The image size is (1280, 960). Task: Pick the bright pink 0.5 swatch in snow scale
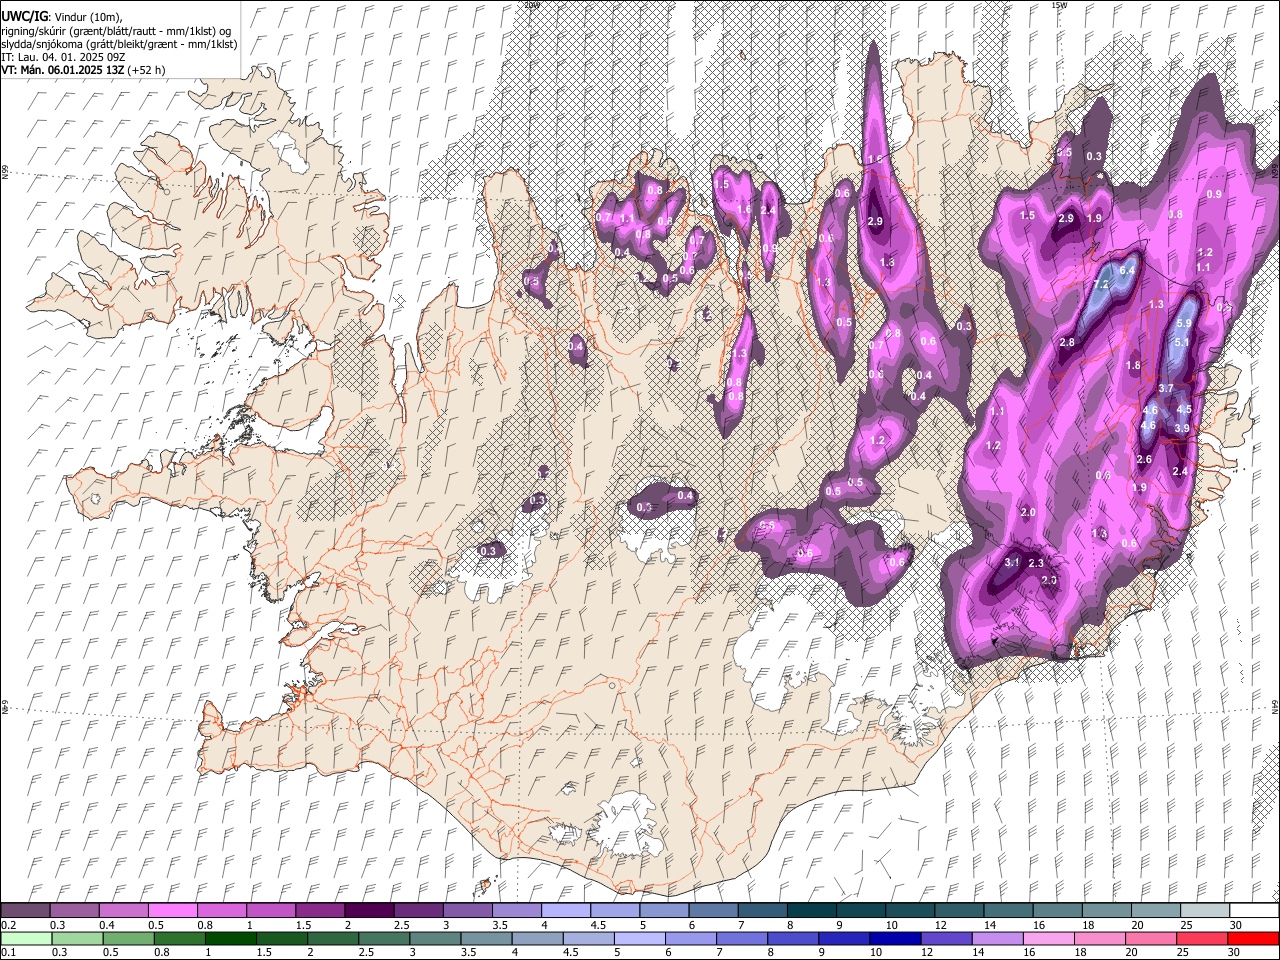(x=172, y=910)
